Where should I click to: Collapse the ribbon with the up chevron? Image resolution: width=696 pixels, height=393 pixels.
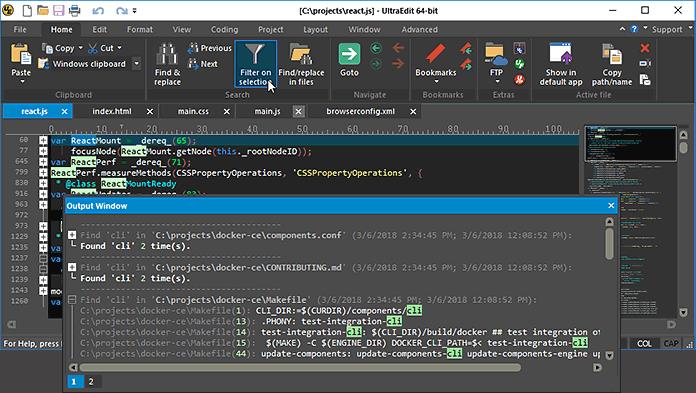pos(622,29)
